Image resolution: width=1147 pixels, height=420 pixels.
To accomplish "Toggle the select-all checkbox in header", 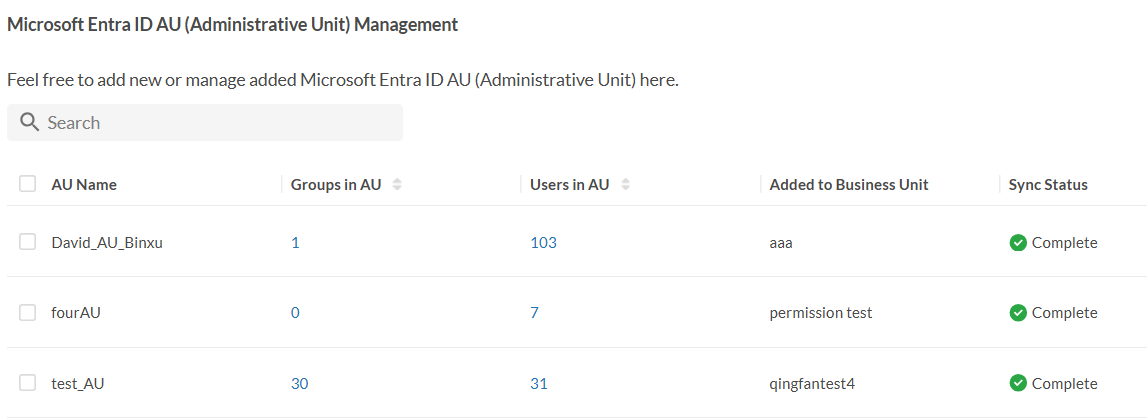I will pos(28,184).
